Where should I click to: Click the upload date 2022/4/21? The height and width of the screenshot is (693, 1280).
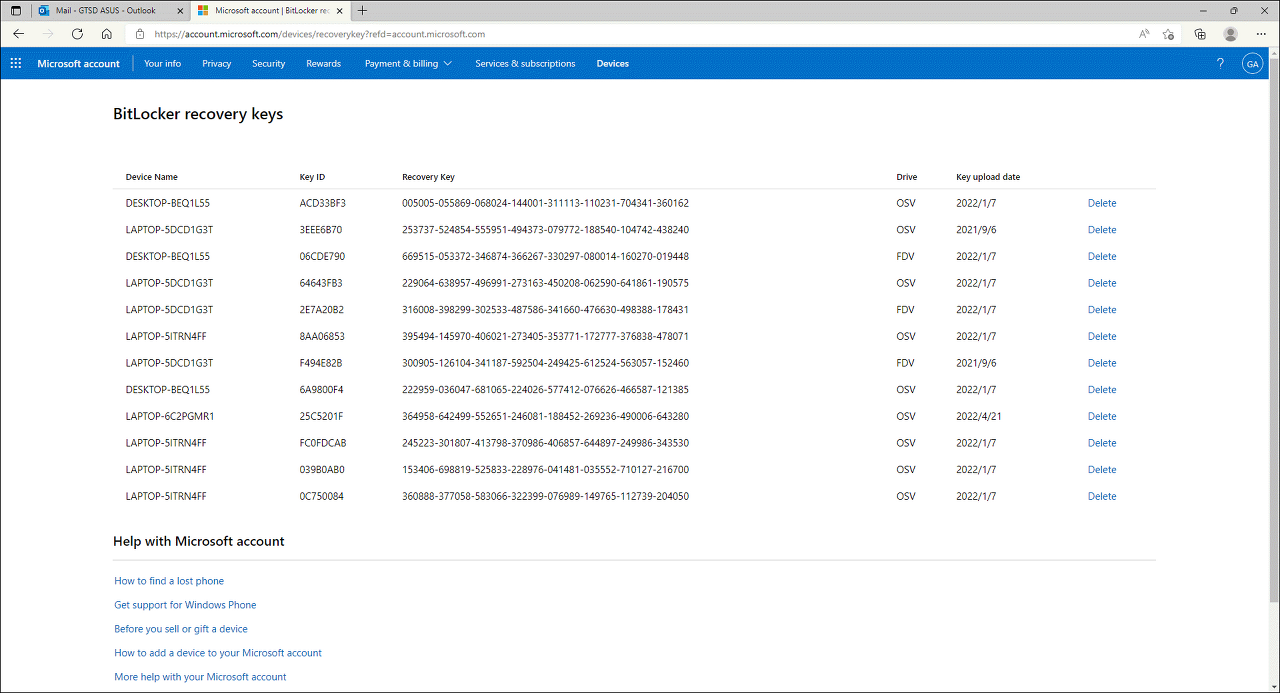pyautogui.click(x=979, y=416)
